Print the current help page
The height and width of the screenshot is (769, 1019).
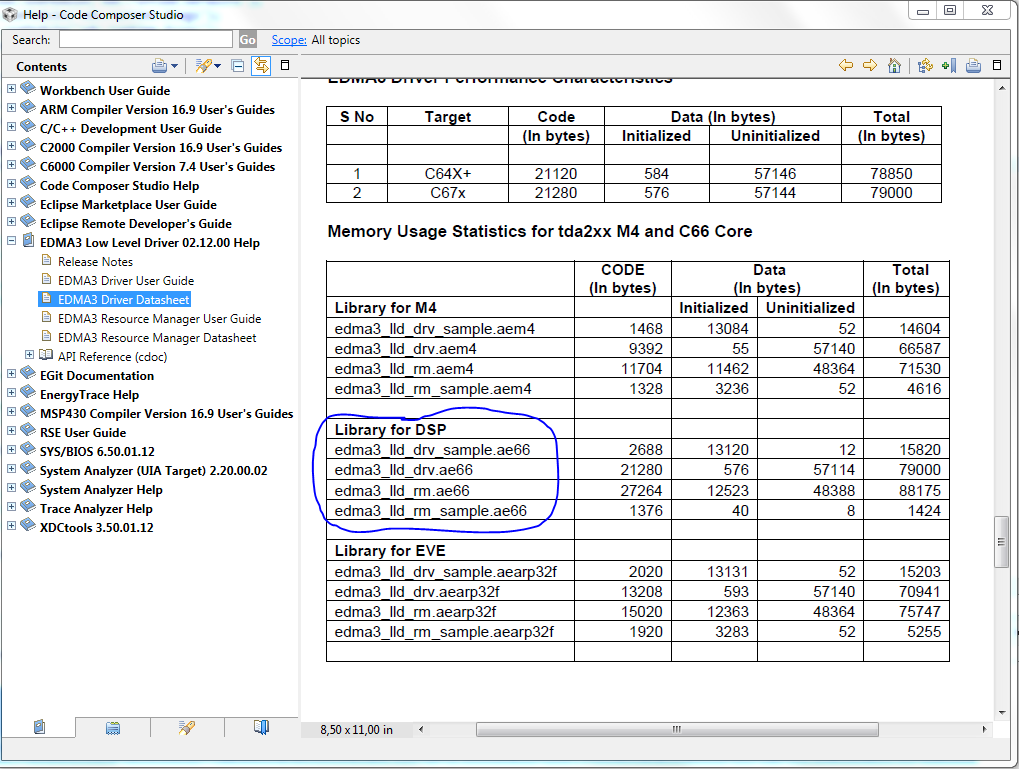975,65
